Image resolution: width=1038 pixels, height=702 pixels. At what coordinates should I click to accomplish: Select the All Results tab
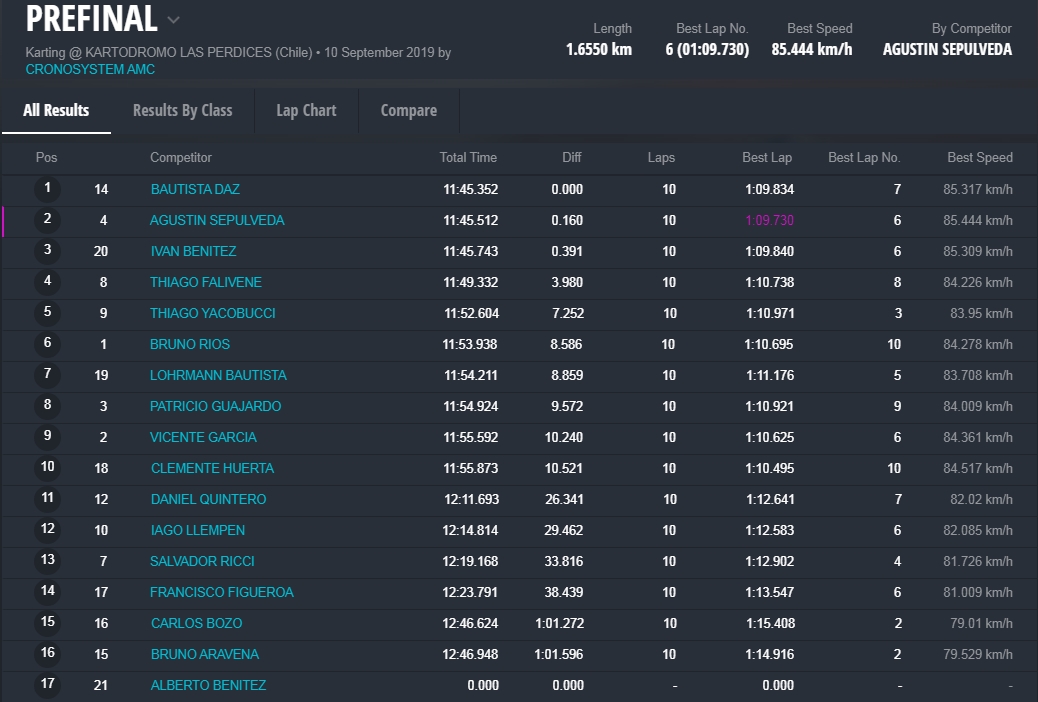click(x=56, y=110)
